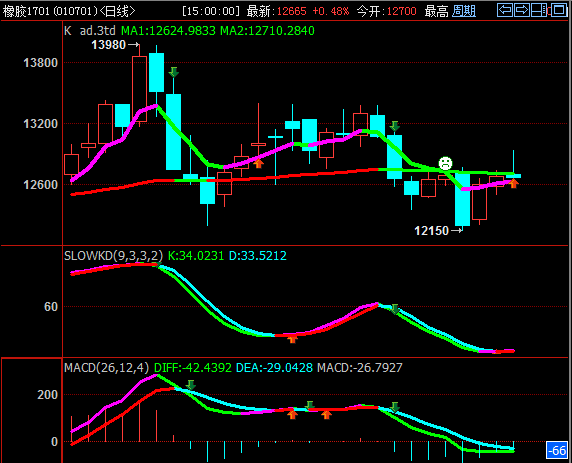The image size is (572, 463).
Task: Click the green sell arrow near 13800
Action: tap(174, 72)
